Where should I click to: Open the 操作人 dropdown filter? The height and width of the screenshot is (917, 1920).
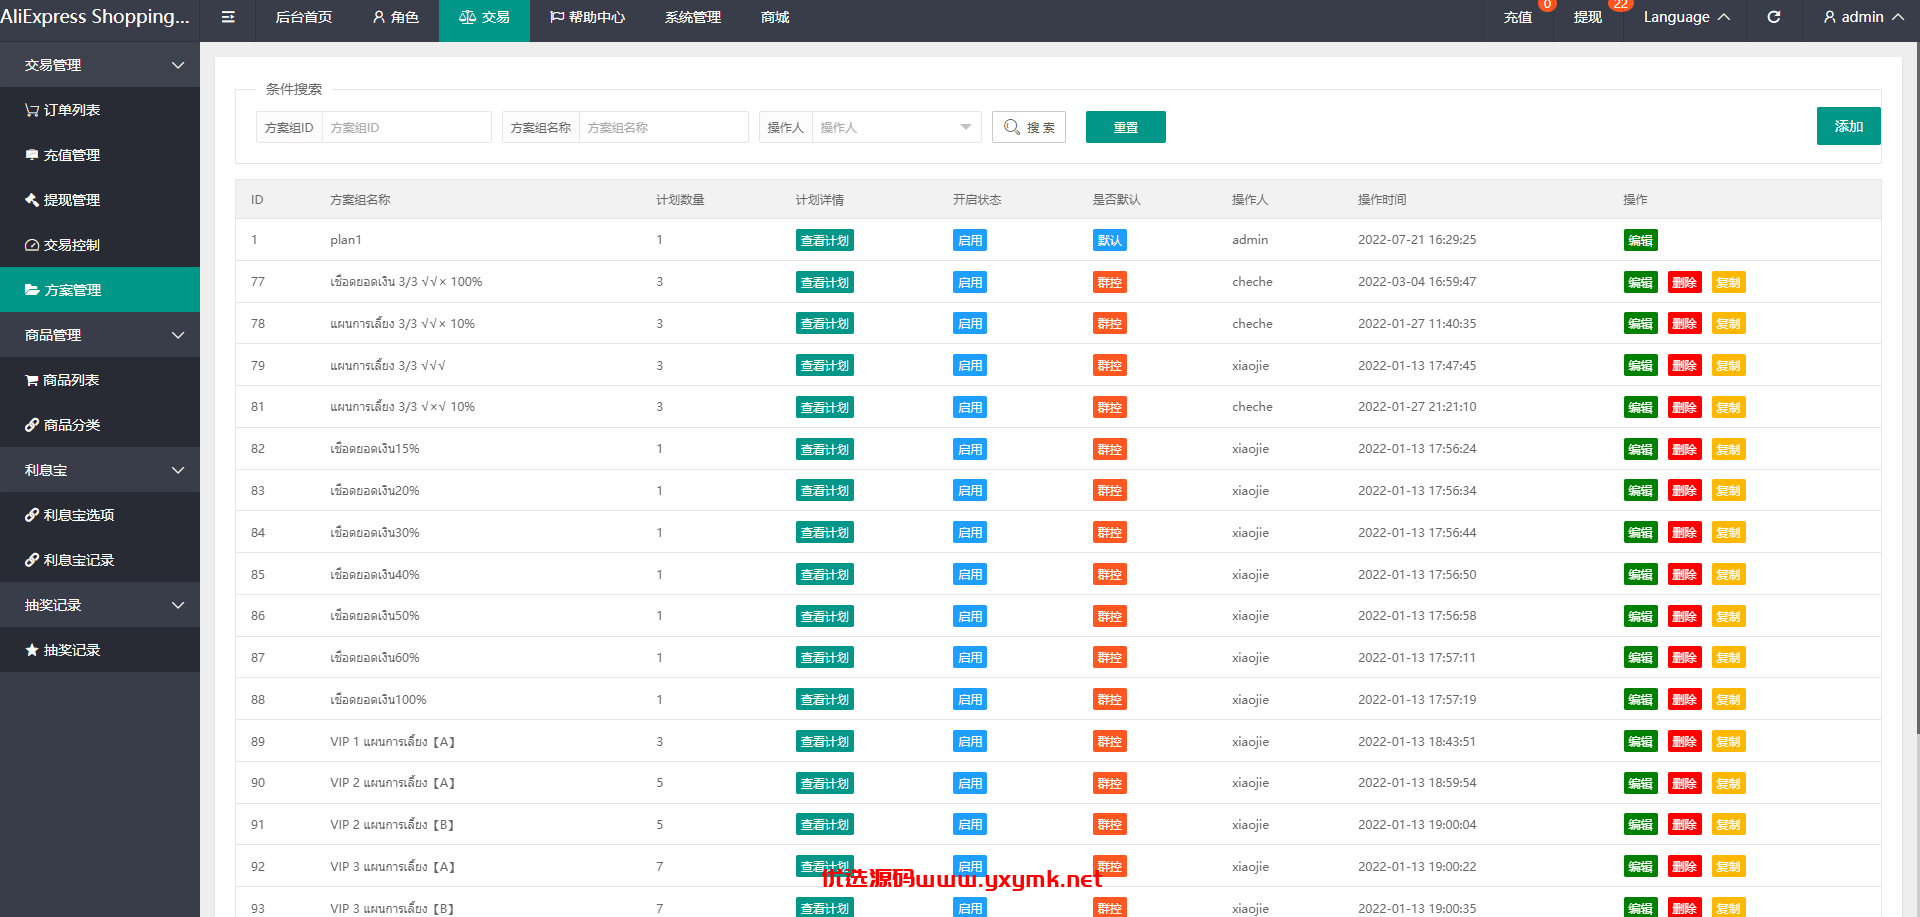coord(896,127)
